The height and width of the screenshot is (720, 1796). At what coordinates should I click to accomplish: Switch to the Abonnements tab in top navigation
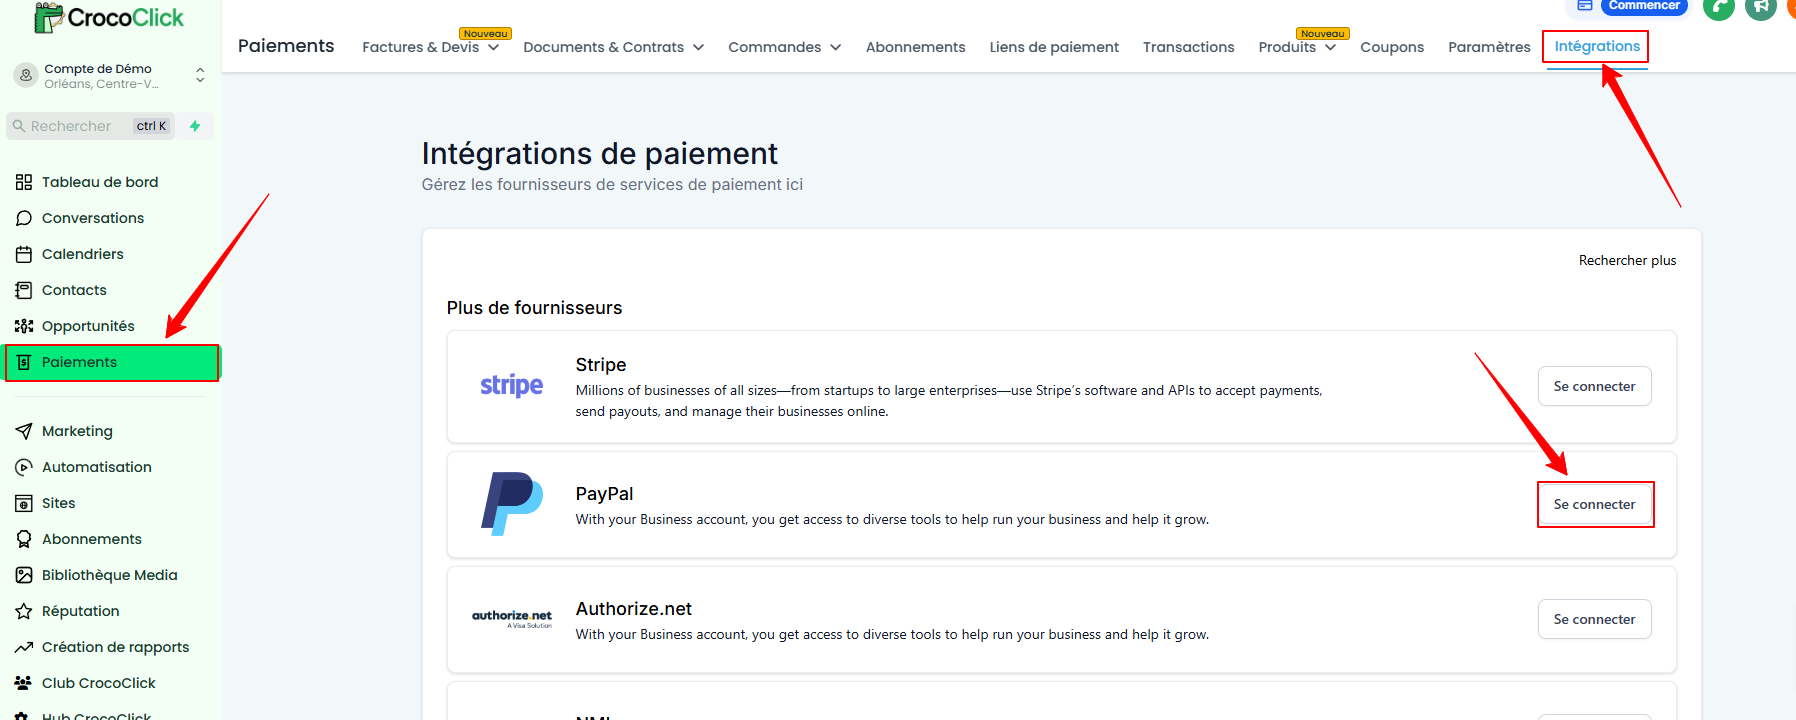915,47
